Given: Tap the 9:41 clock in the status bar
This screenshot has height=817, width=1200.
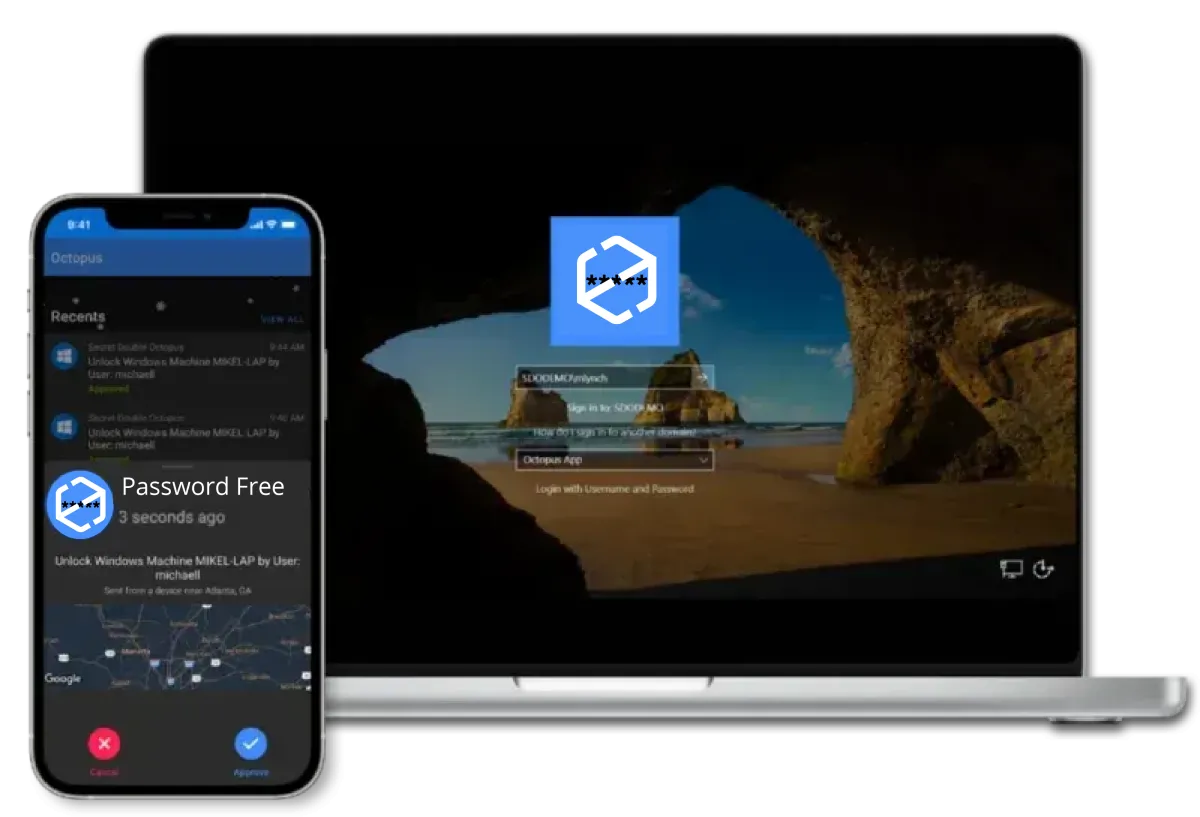Looking at the screenshot, I should [79, 225].
